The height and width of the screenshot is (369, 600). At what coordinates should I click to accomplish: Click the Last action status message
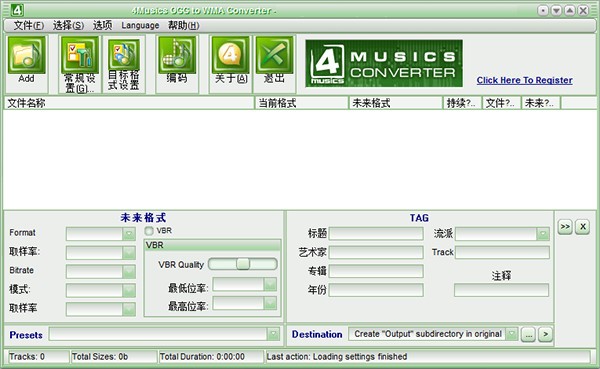[x=337, y=357]
